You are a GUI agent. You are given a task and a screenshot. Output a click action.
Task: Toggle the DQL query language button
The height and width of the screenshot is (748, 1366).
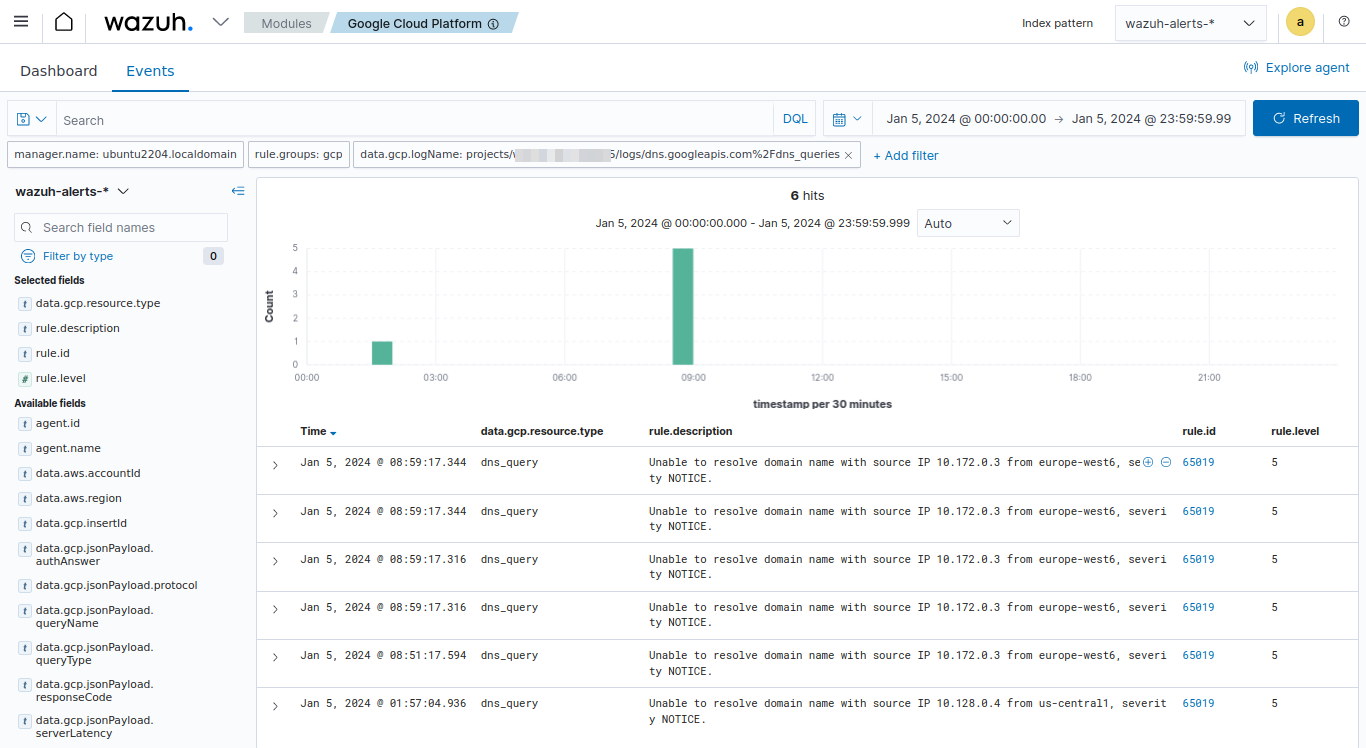coord(795,119)
